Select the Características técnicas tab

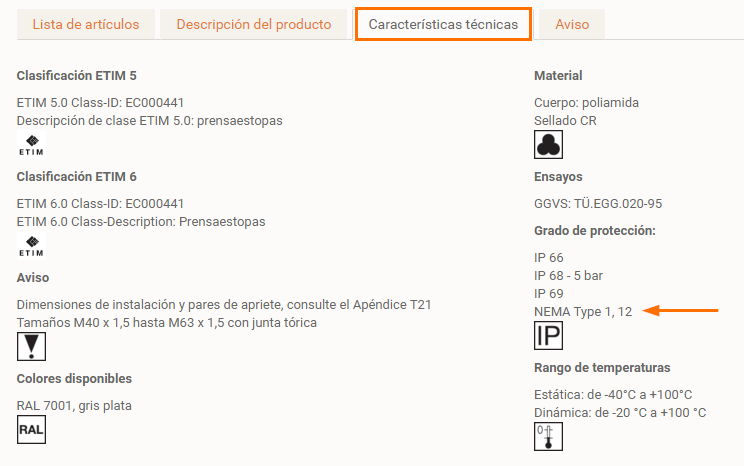coord(443,24)
